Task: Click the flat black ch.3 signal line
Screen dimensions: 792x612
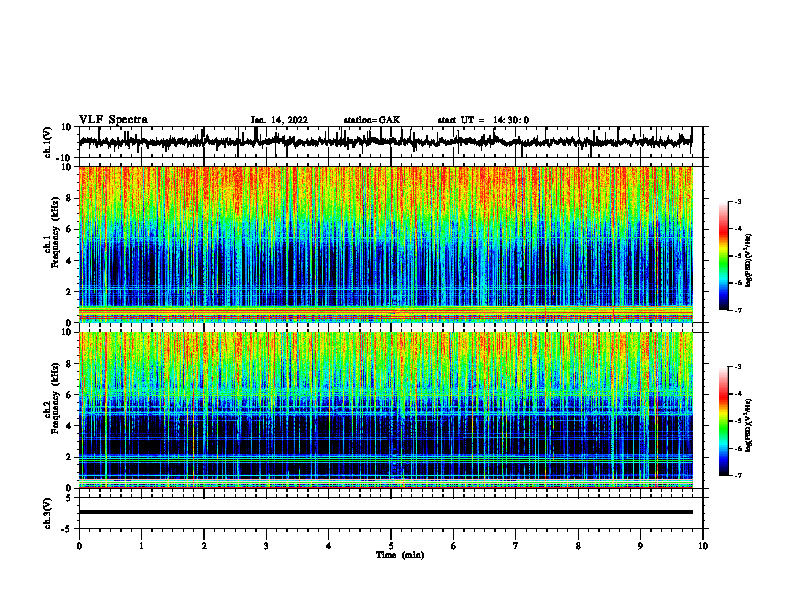Action: [x=385, y=512]
